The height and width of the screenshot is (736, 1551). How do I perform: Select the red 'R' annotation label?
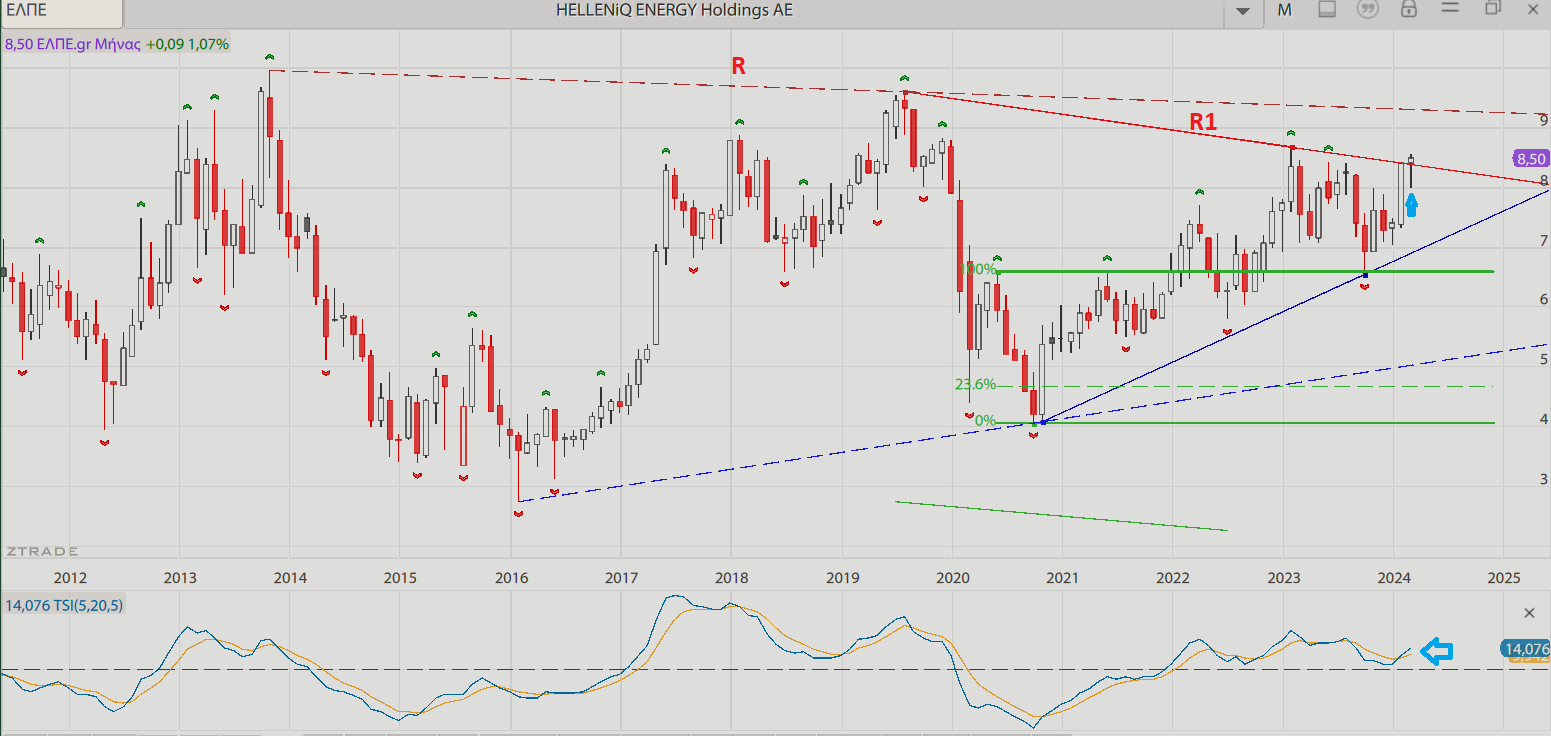click(x=738, y=66)
